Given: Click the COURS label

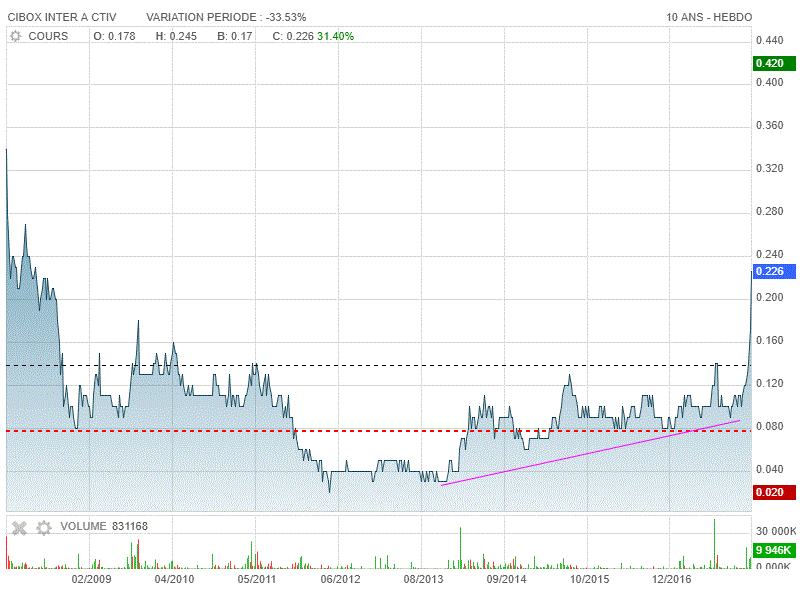Looking at the screenshot, I should 48,36.
